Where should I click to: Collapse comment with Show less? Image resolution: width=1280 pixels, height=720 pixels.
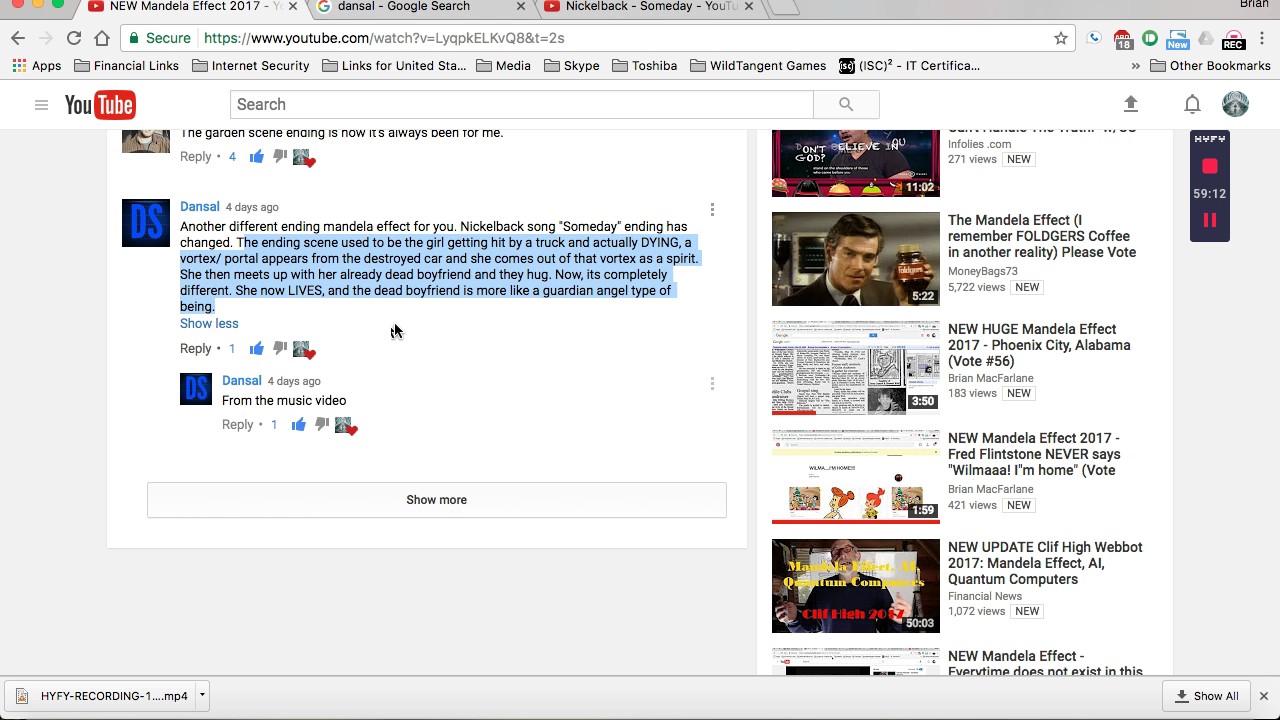tap(209, 323)
